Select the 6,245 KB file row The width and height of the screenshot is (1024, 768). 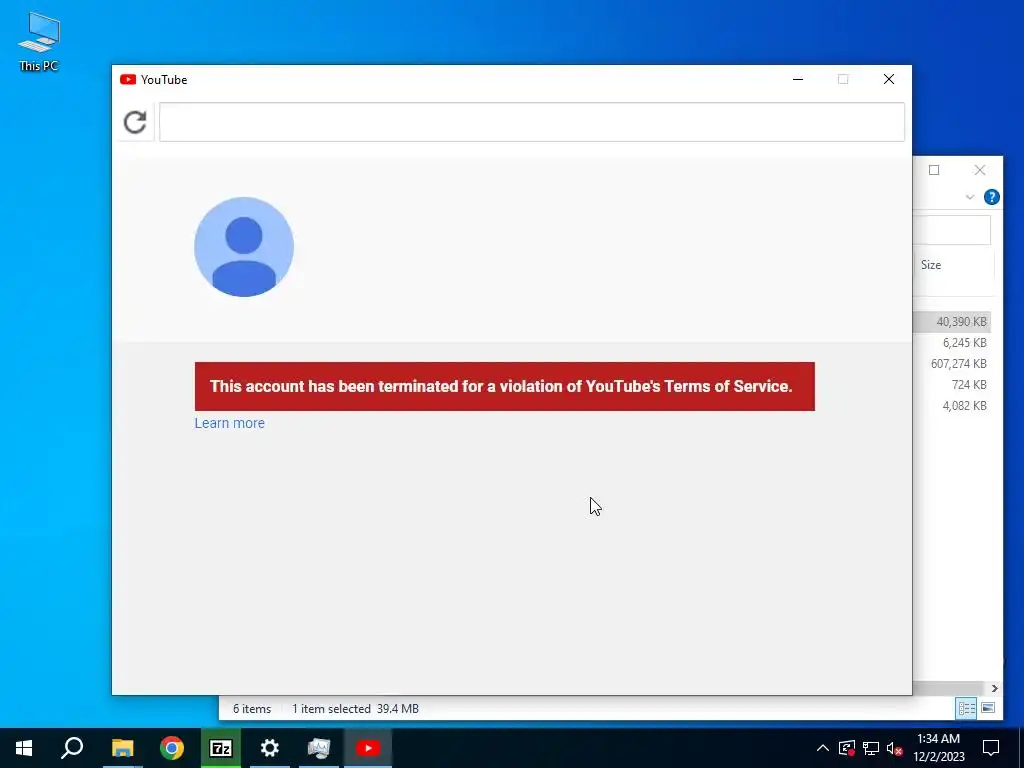click(952, 343)
